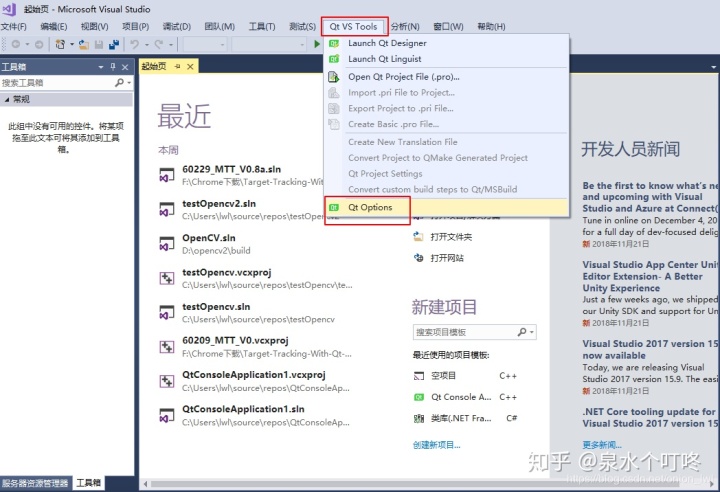The image size is (720, 492).
Task: Click the Undo toolbar icon
Action: coord(135,45)
